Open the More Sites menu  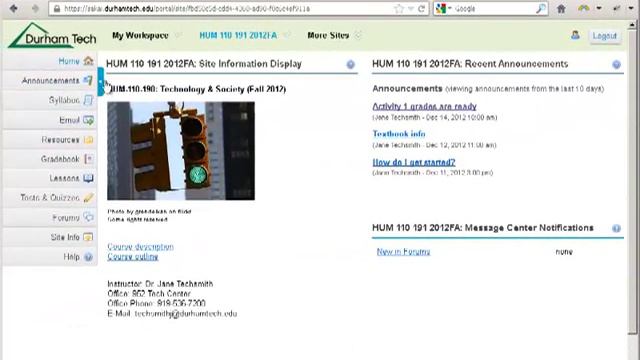click(x=328, y=36)
